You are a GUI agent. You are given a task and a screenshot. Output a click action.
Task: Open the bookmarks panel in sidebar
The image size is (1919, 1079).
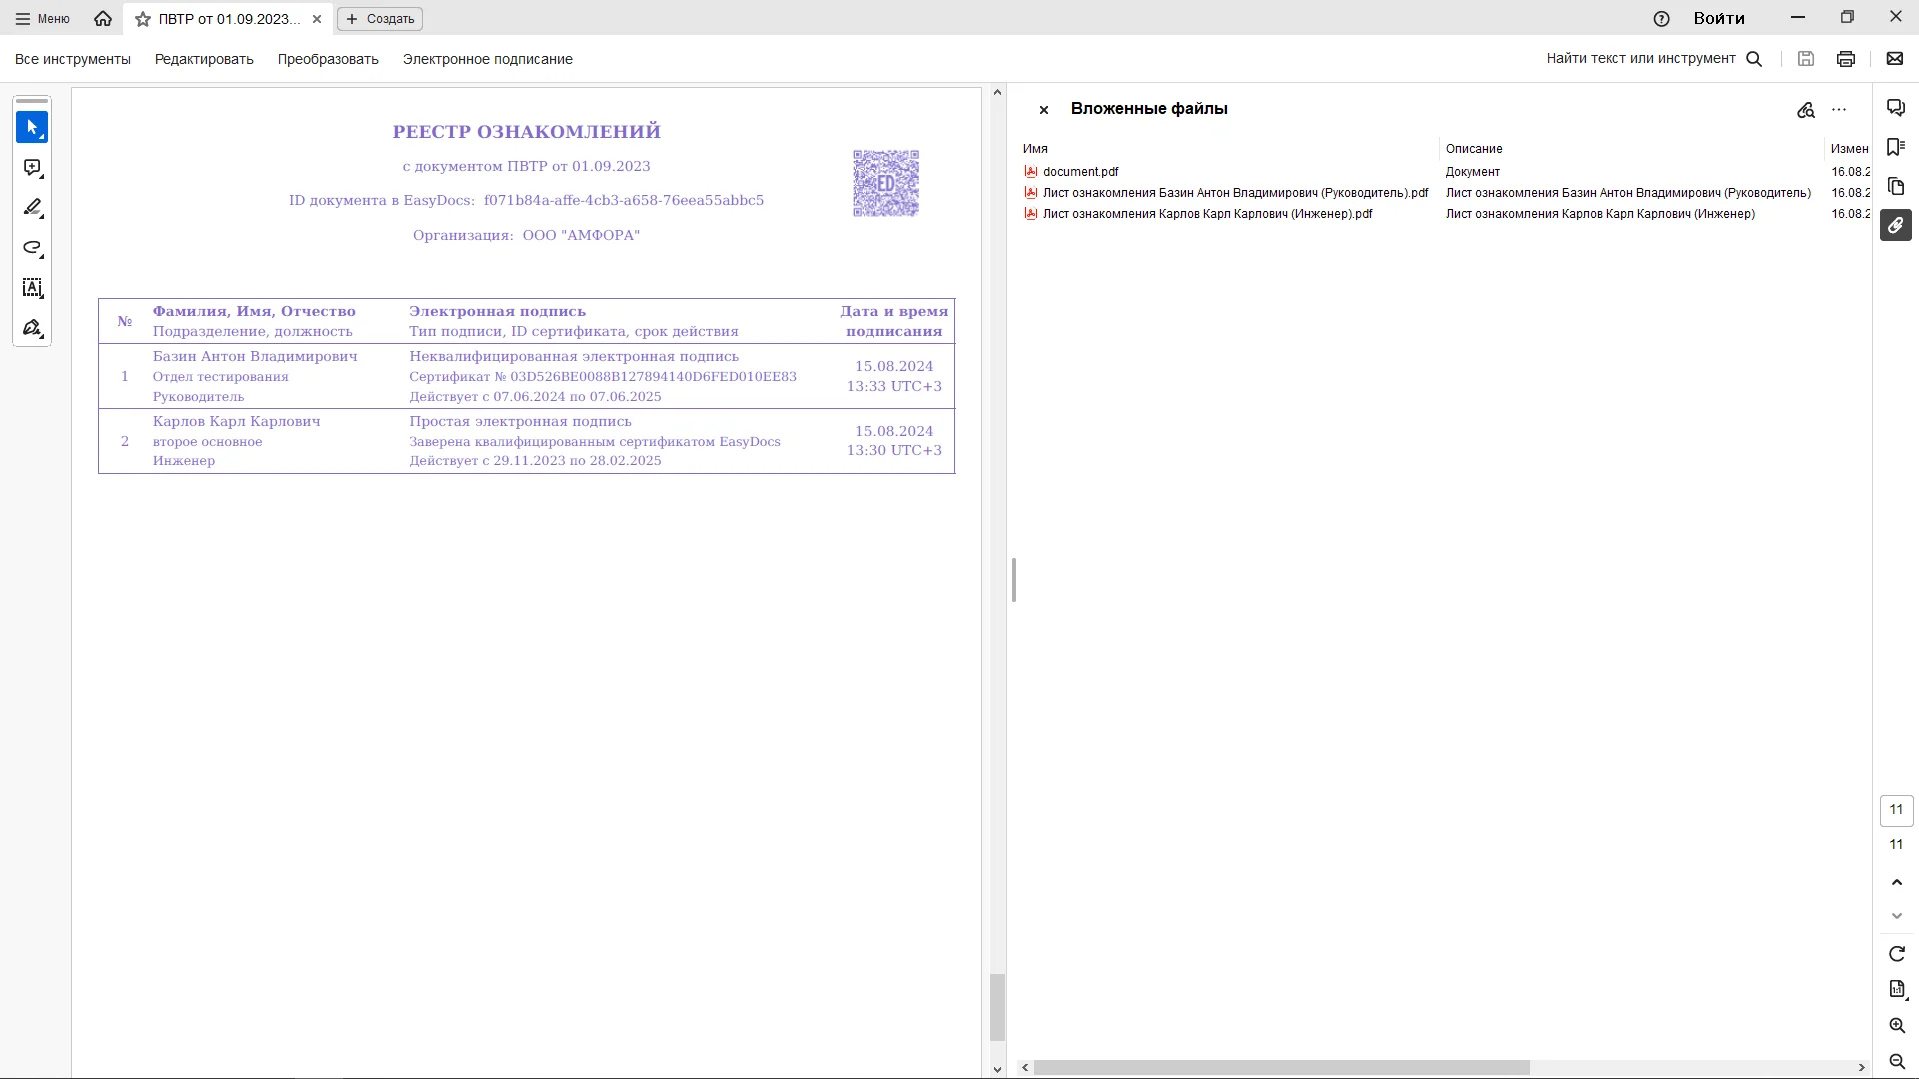1895,148
